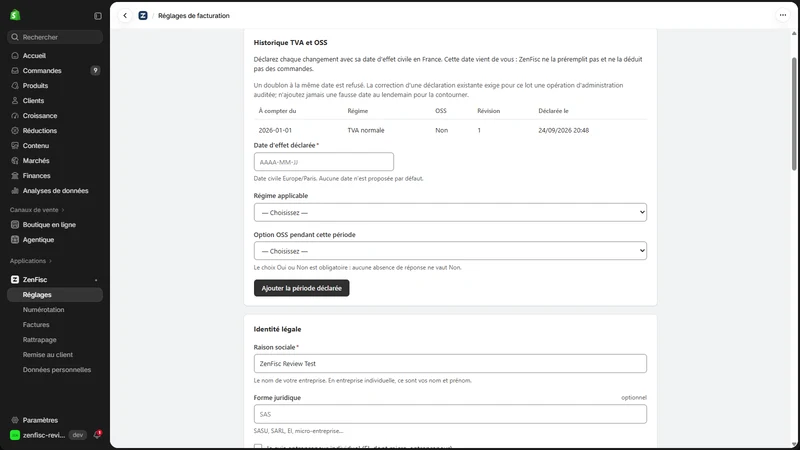Open the three-dots more actions menu

pos(783,15)
